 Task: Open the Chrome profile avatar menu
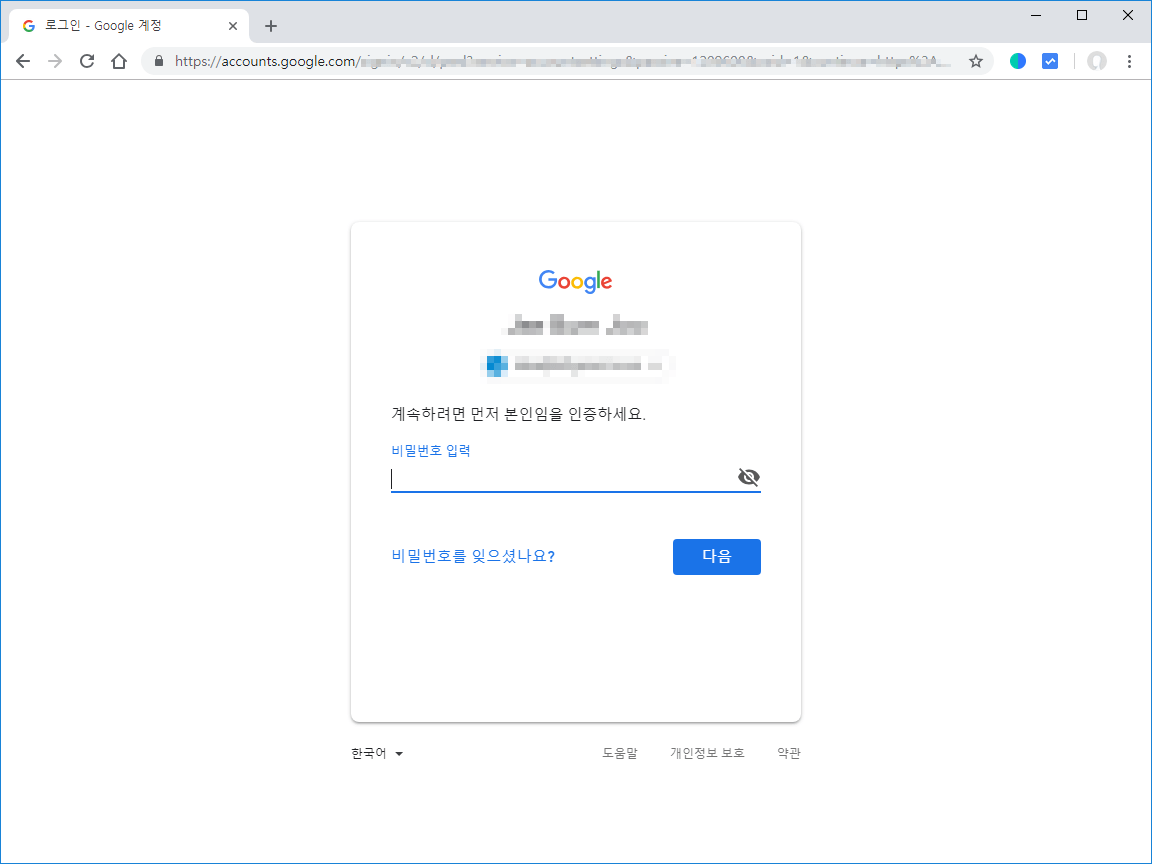click(1097, 61)
